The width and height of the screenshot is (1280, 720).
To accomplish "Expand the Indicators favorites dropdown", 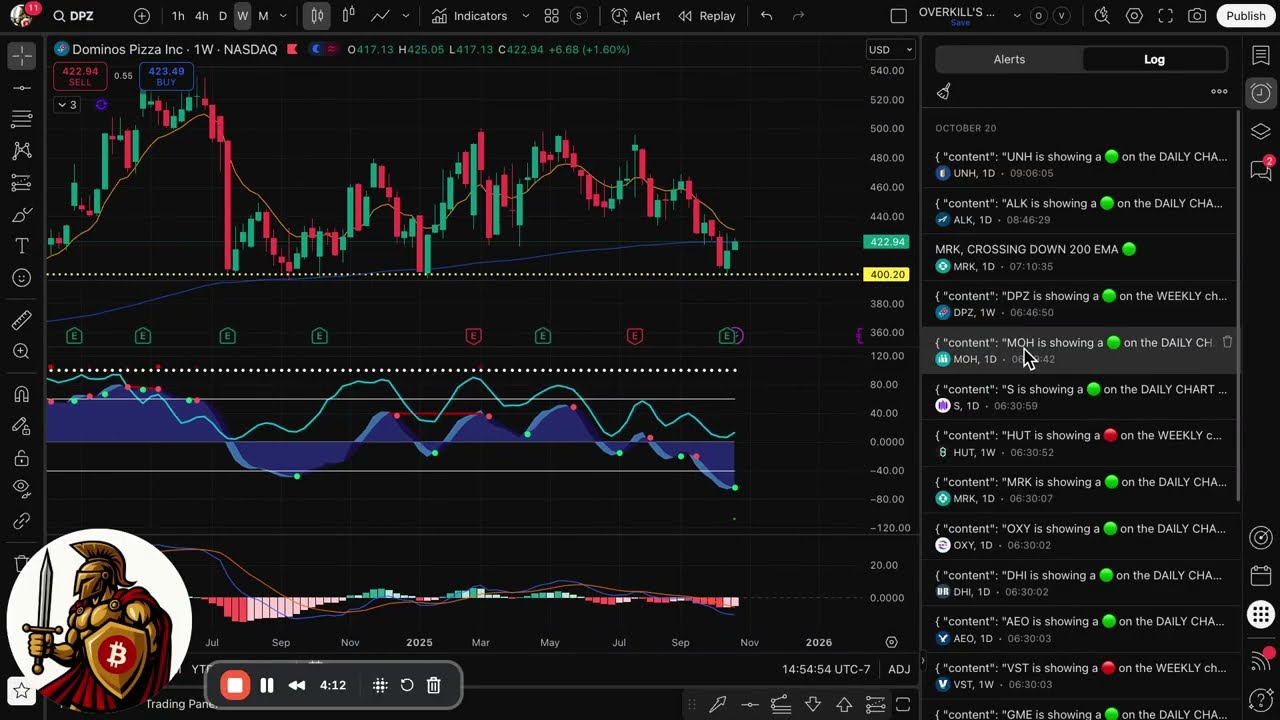I will (525, 16).
